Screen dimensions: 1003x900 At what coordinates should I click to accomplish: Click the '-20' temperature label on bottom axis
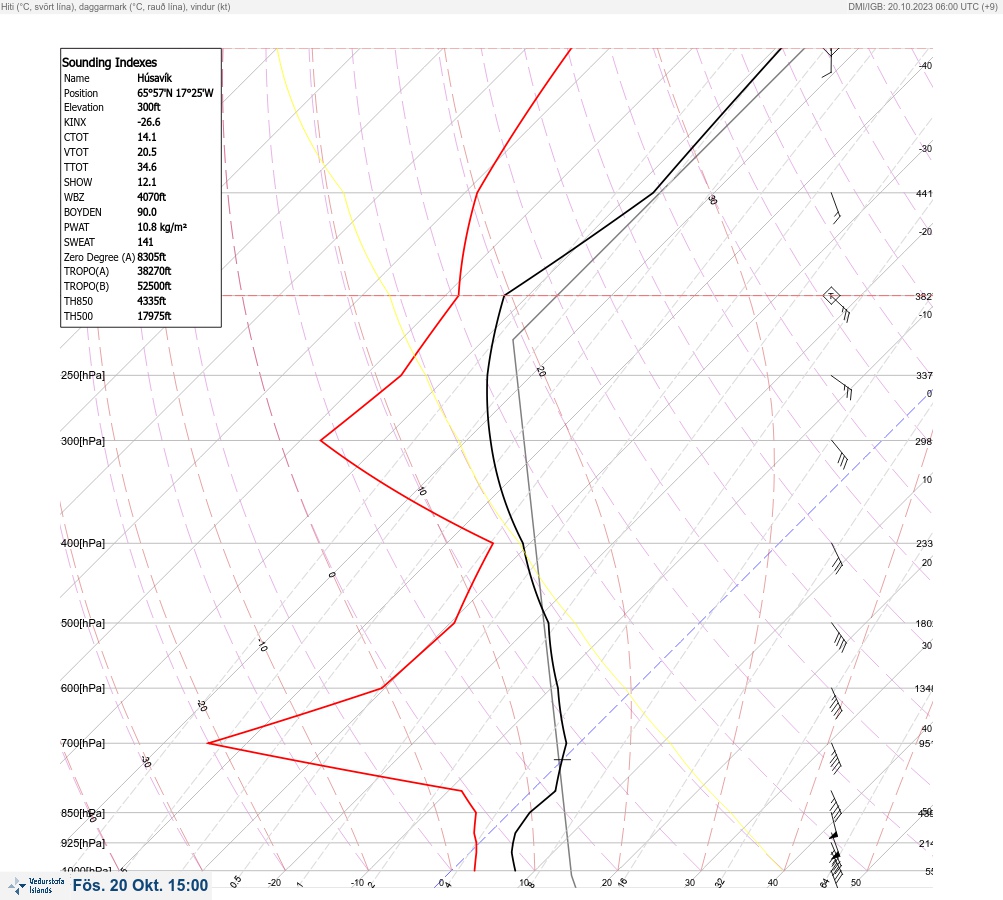[274, 883]
